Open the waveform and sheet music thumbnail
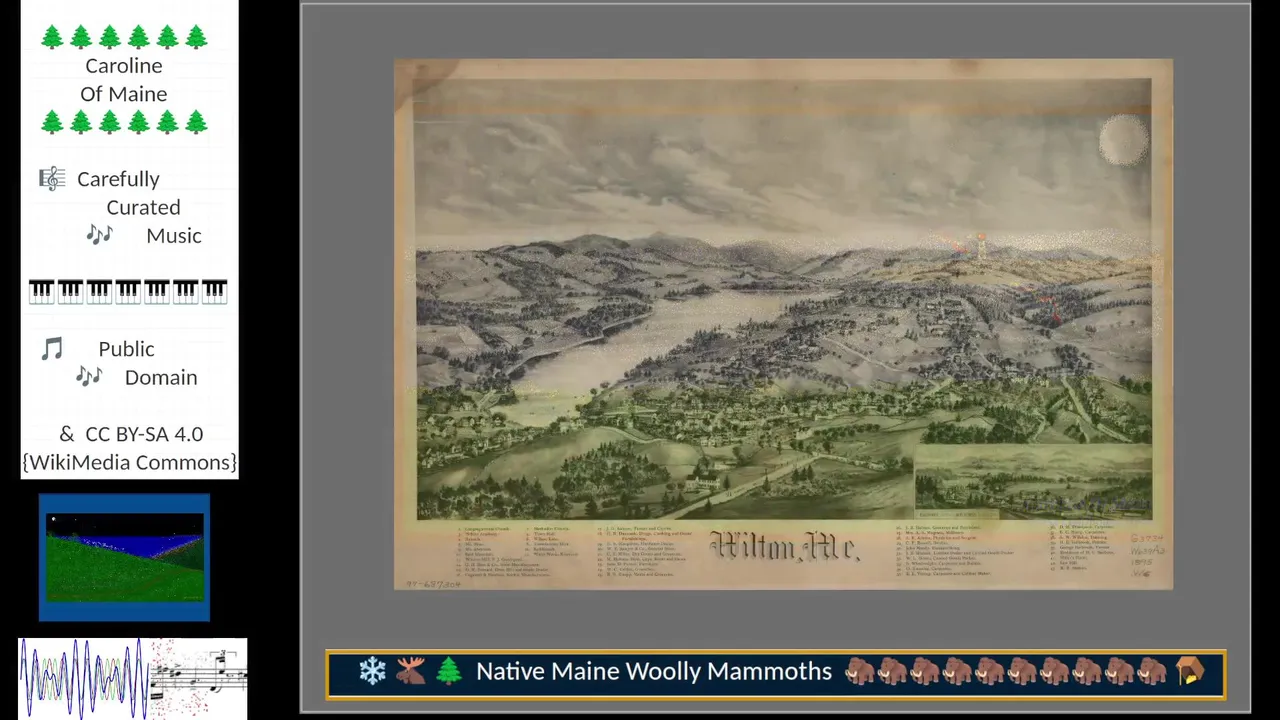Image resolution: width=1280 pixels, height=720 pixels. [132, 678]
